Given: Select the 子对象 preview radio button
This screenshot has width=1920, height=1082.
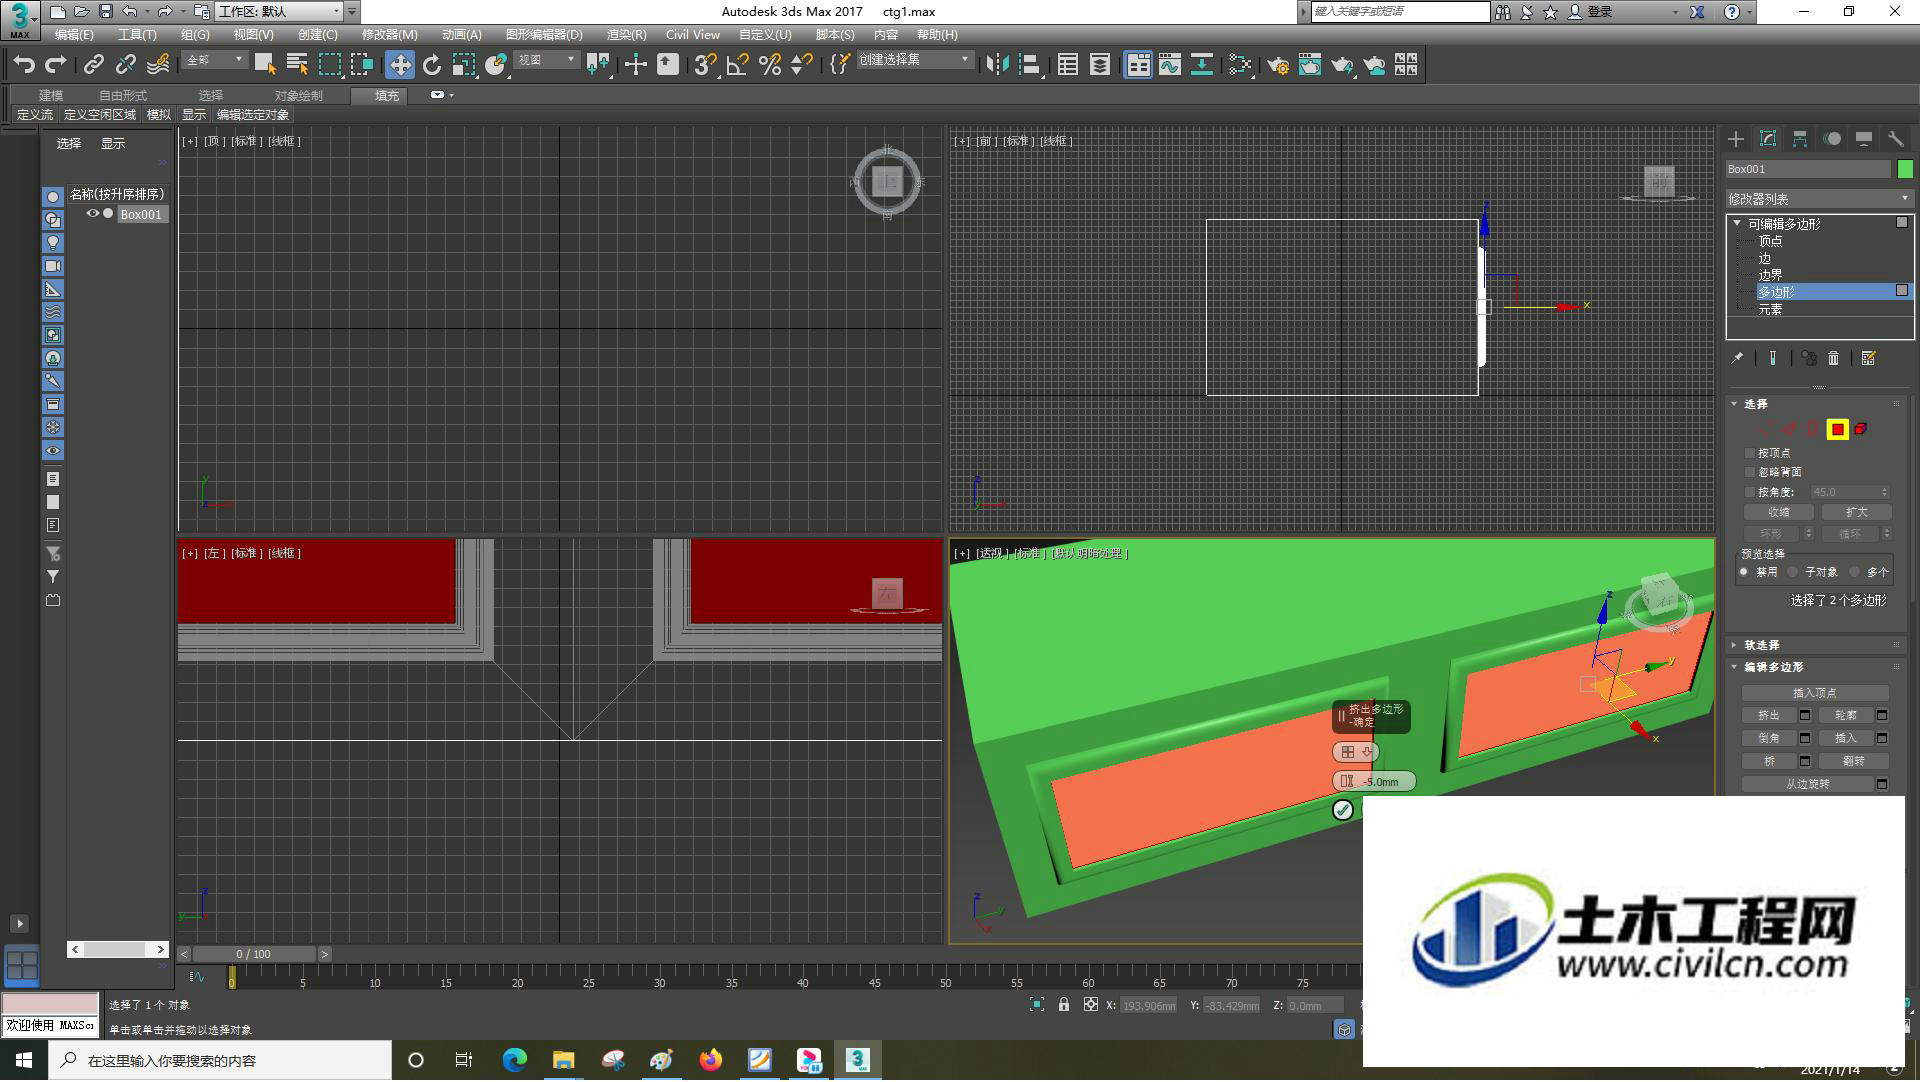Looking at the screenshot, I should pos(1793,572).
